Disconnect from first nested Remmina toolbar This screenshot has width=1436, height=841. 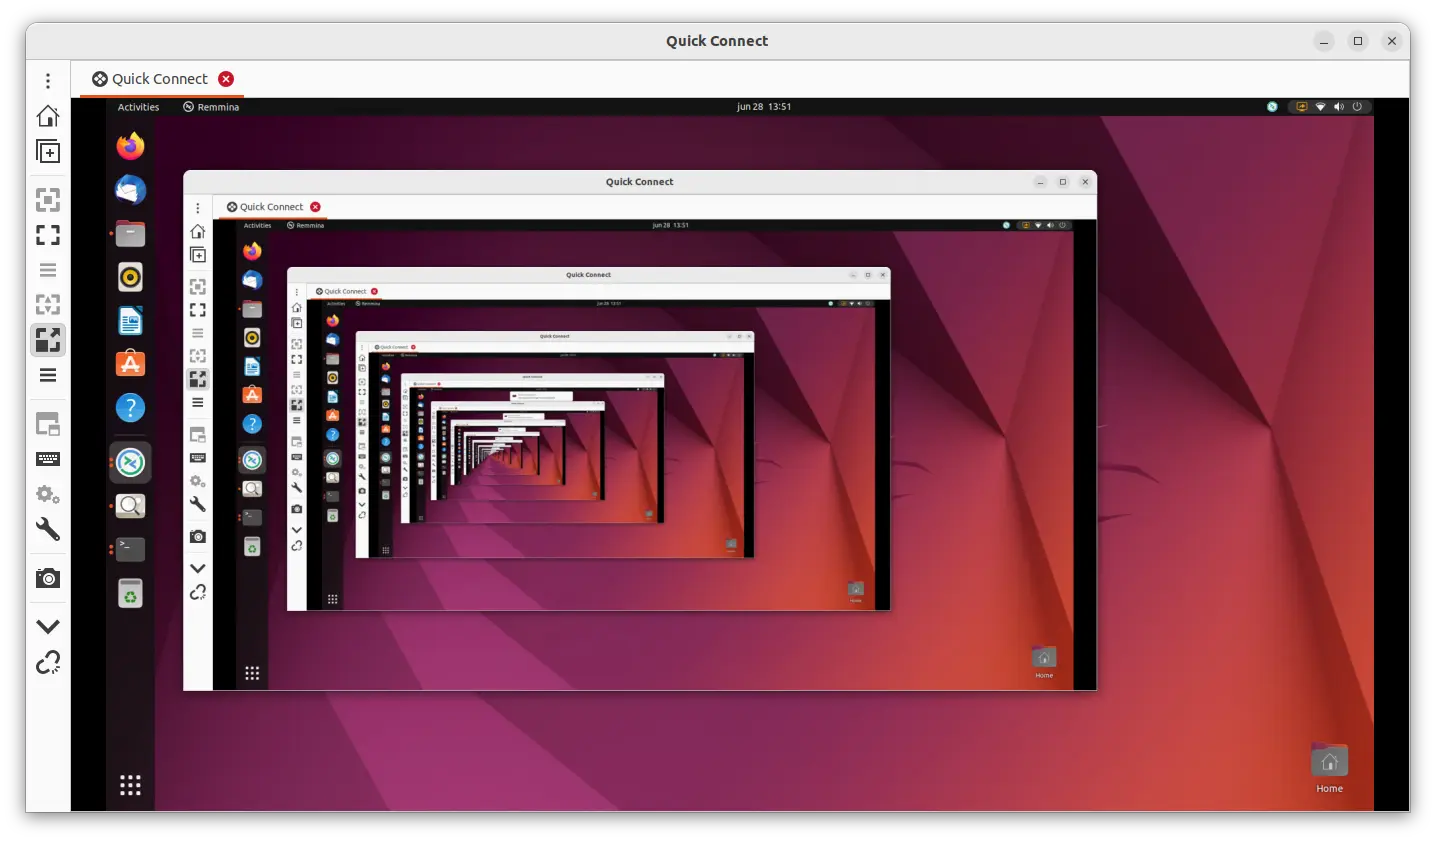pos(198,592)
